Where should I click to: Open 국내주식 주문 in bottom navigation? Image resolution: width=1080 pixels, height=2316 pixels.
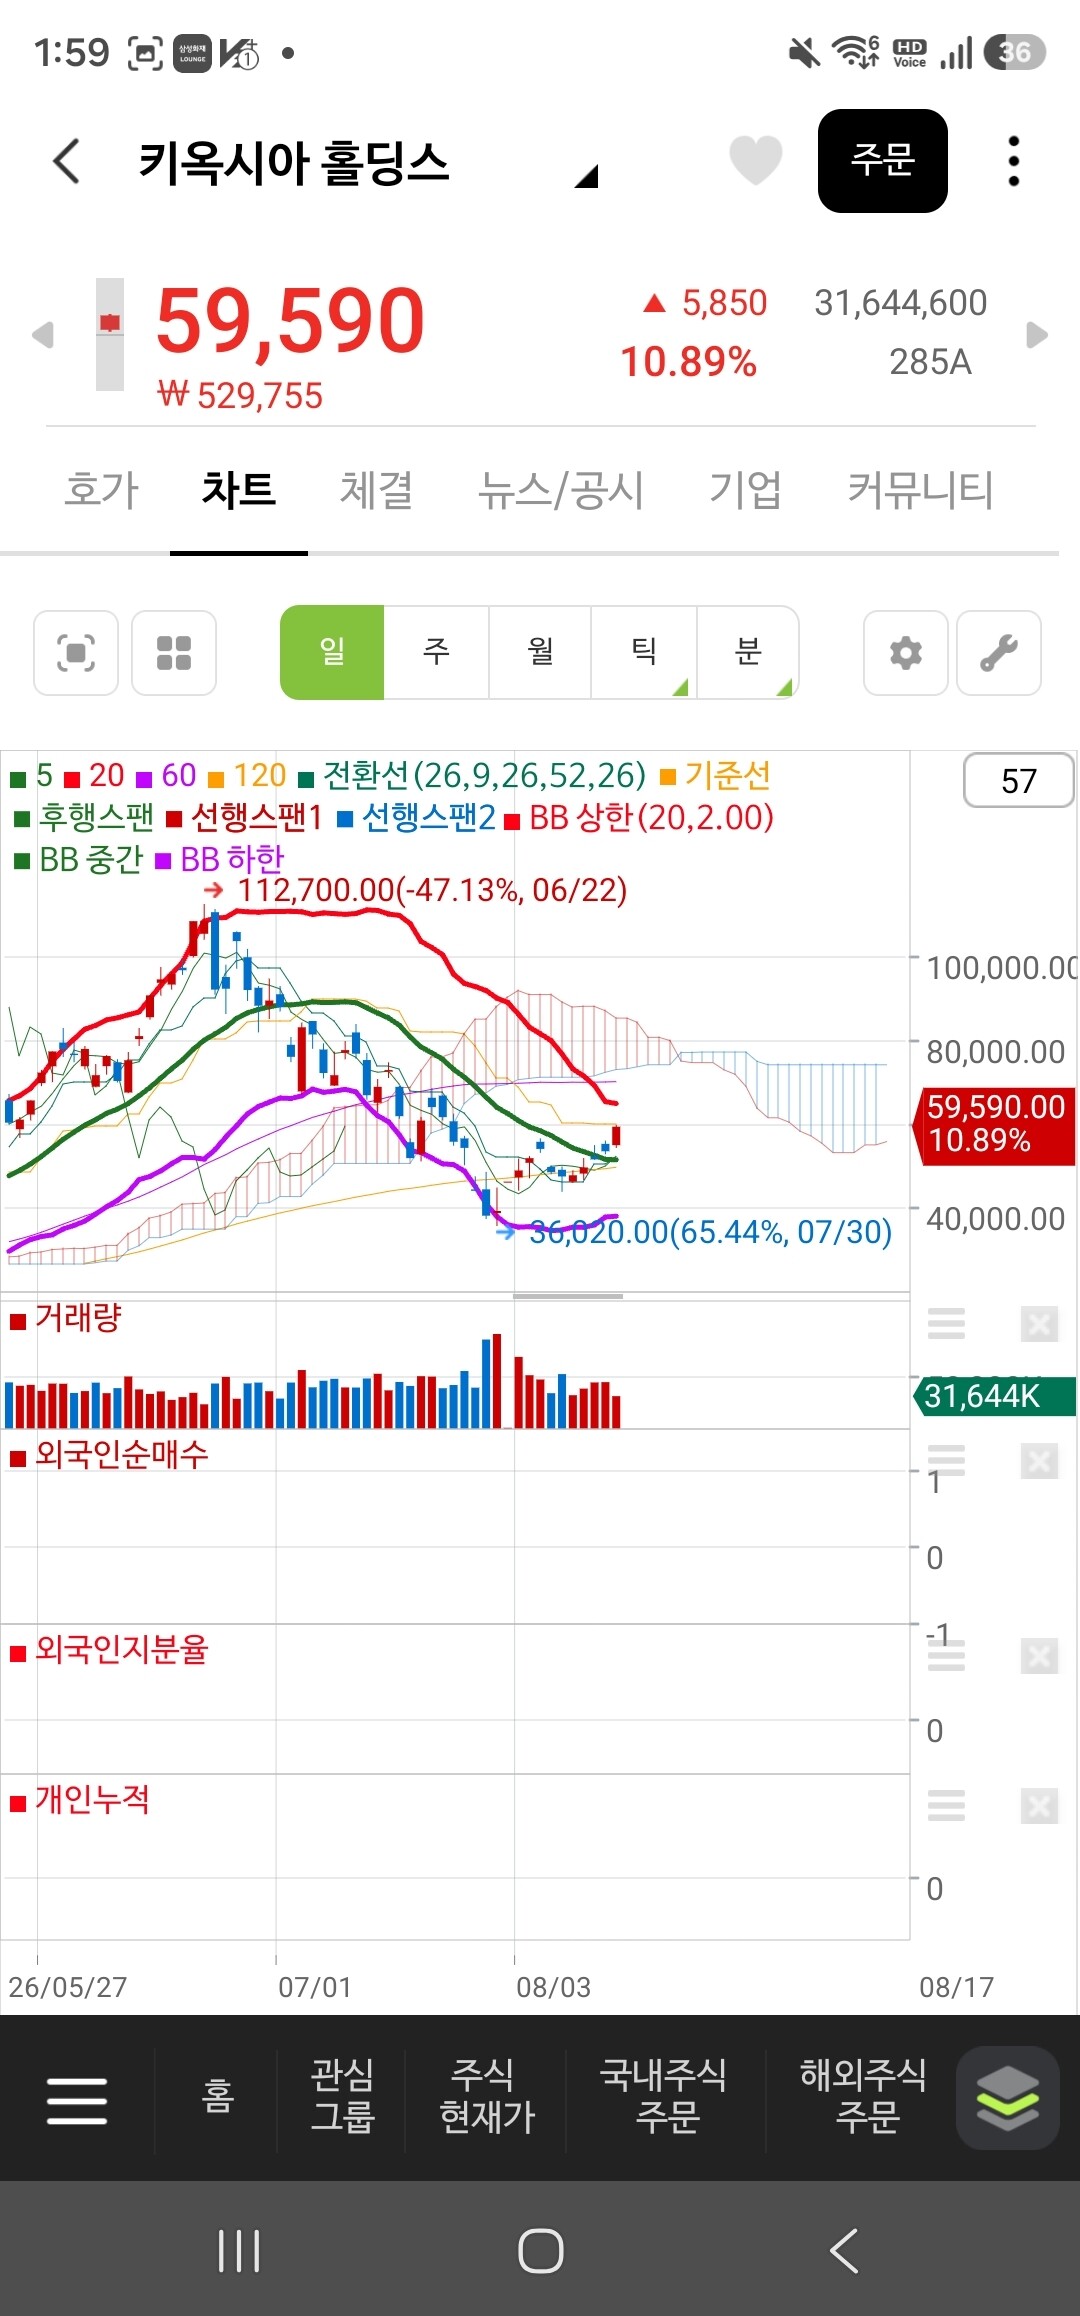(x=663, y=2095)
